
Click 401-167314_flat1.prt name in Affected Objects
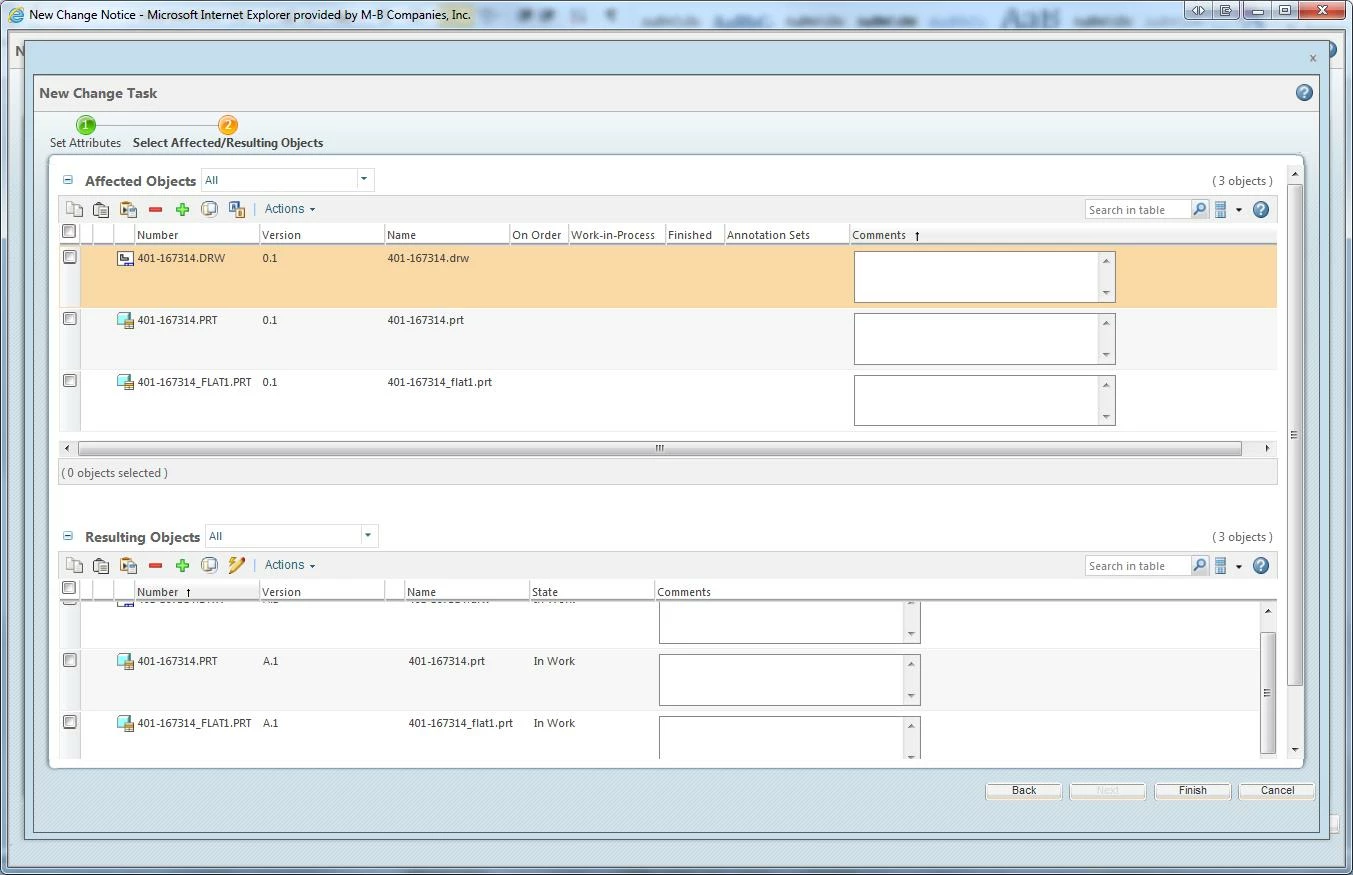440,382
